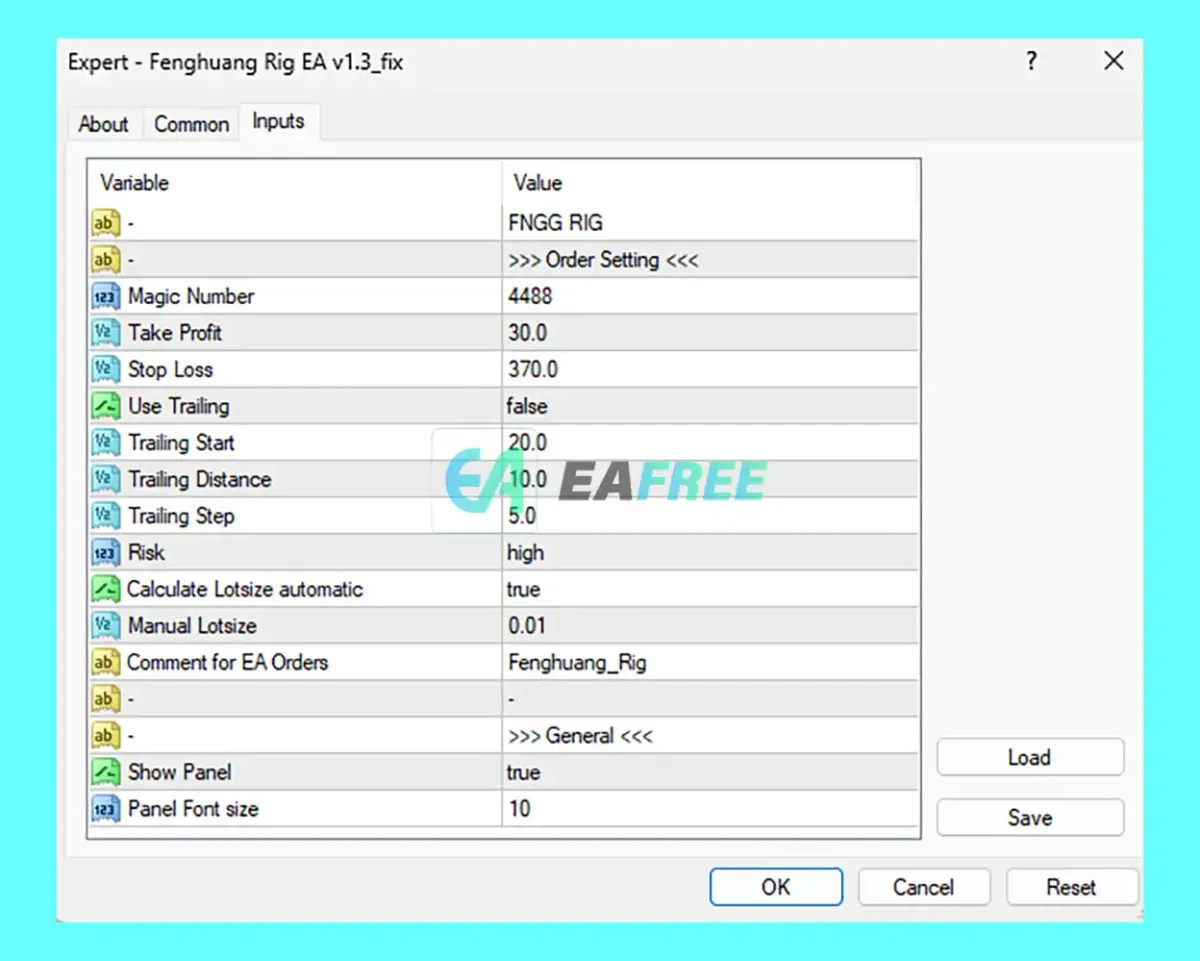Click the integer icon beside Risk
This screenshot has width=1200, height=961.
[x=105, y=553]
